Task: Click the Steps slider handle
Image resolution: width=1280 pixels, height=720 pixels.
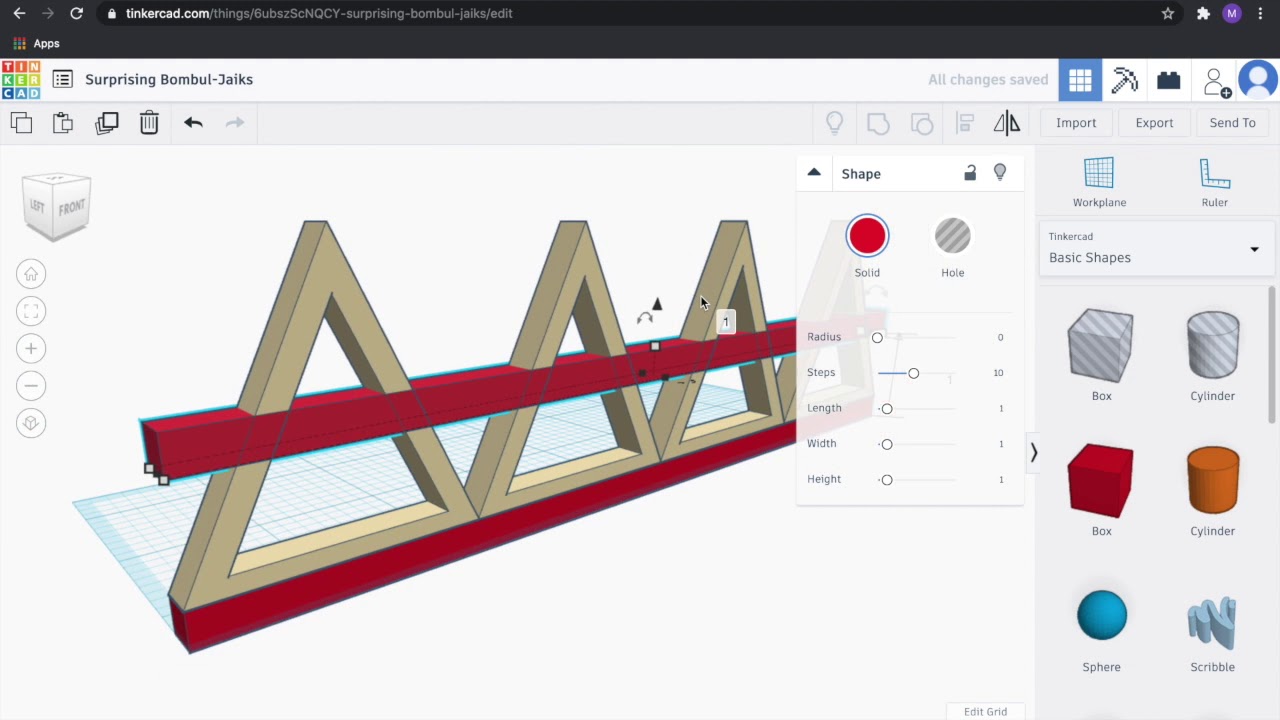Action: pyautogui.click(x=913, y=373)
